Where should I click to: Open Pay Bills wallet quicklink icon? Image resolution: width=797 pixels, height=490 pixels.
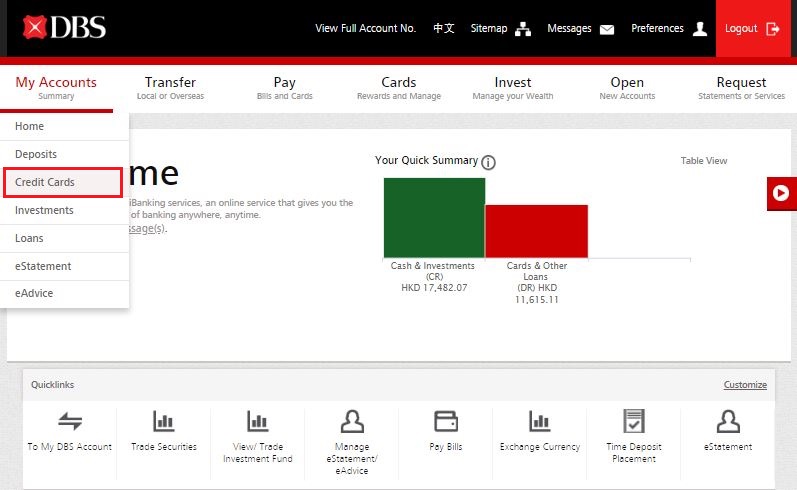click(446, 420)
